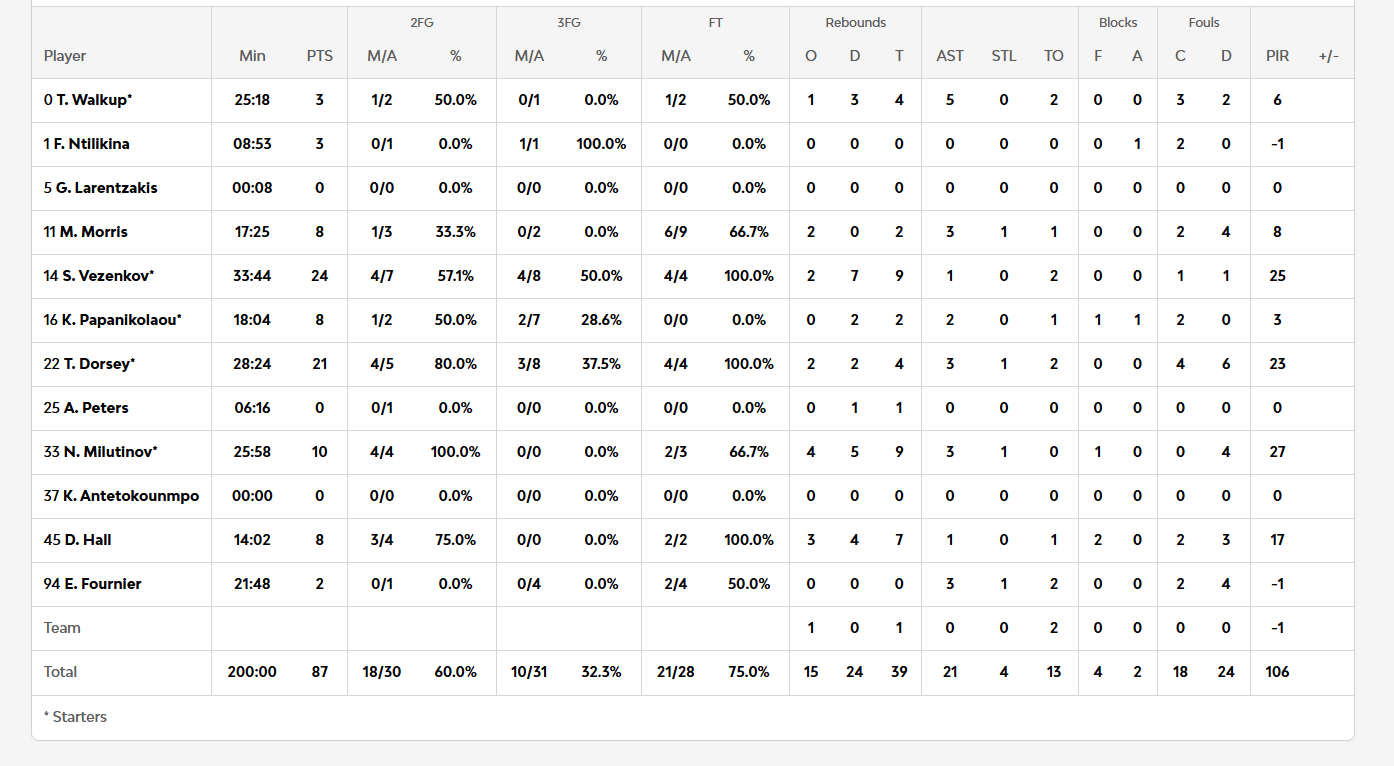
Task: Click the Player column header
Action: [65, 56]
